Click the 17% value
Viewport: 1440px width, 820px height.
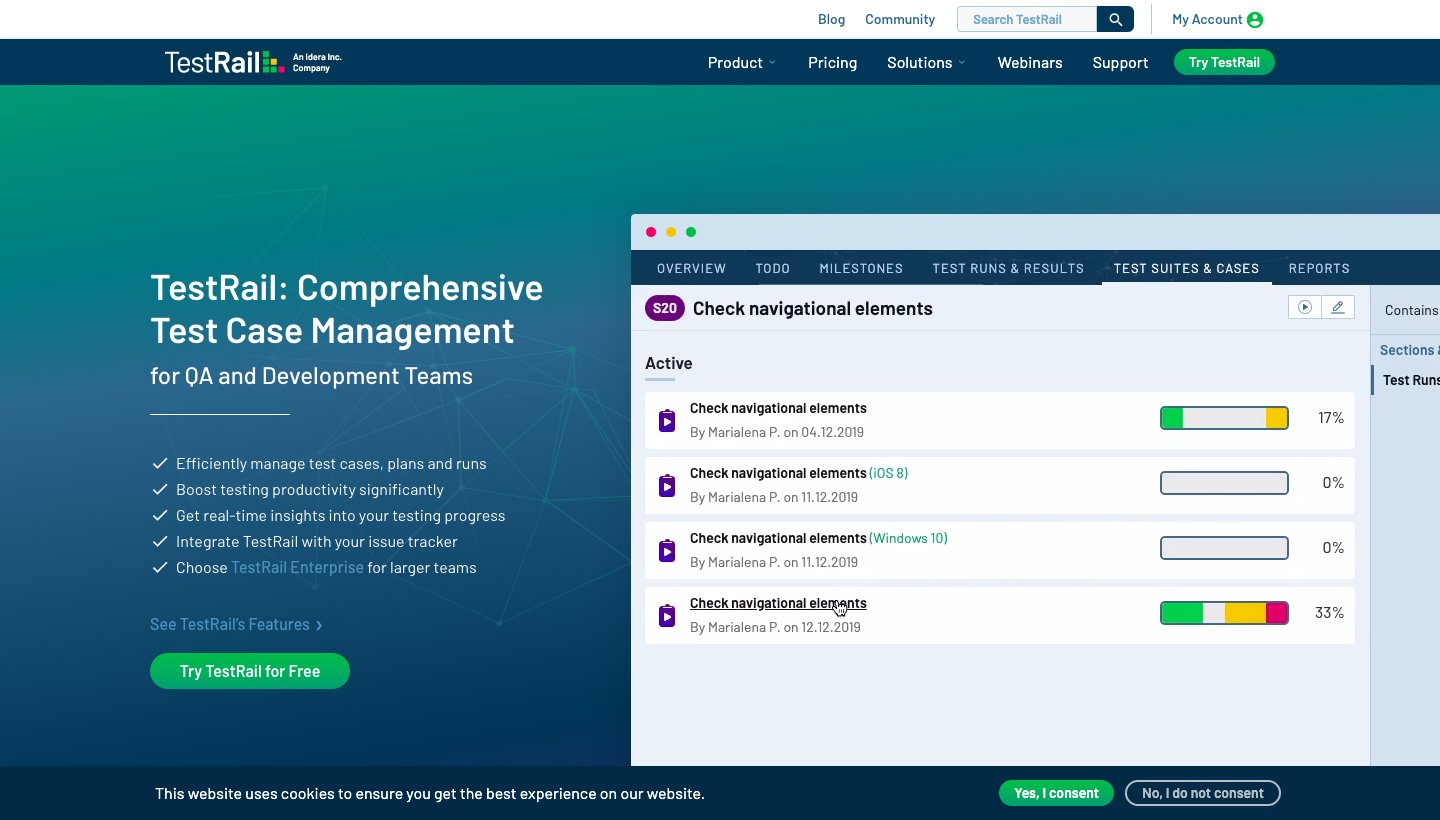coord(1331,418)
